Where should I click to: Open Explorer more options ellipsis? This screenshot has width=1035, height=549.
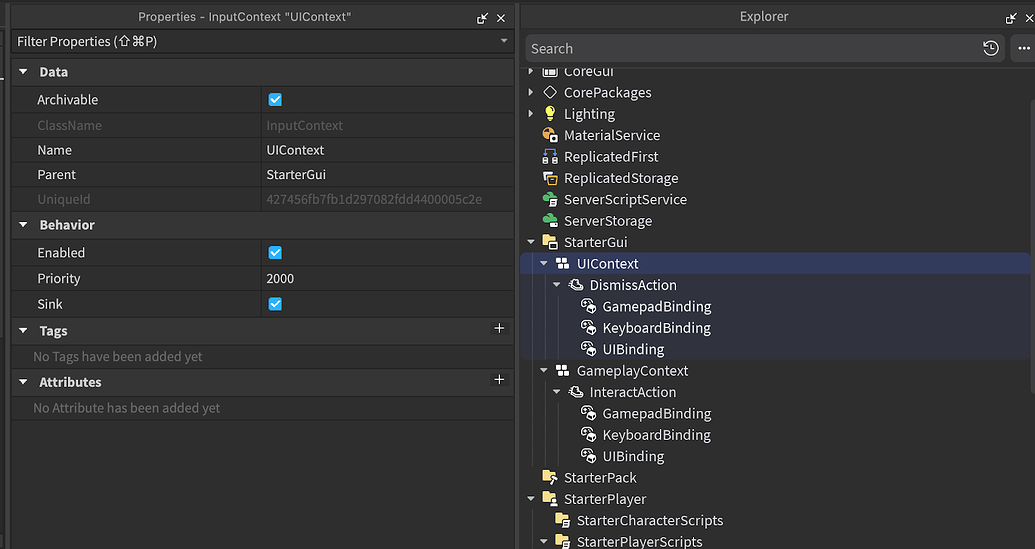(x=1024, y=48)
